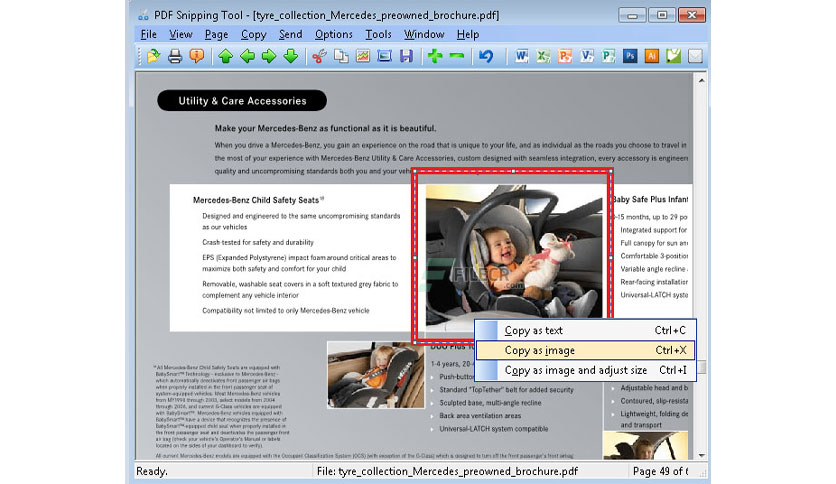
Task: Select Copy as image and adjust size
Action: point(585,370)
